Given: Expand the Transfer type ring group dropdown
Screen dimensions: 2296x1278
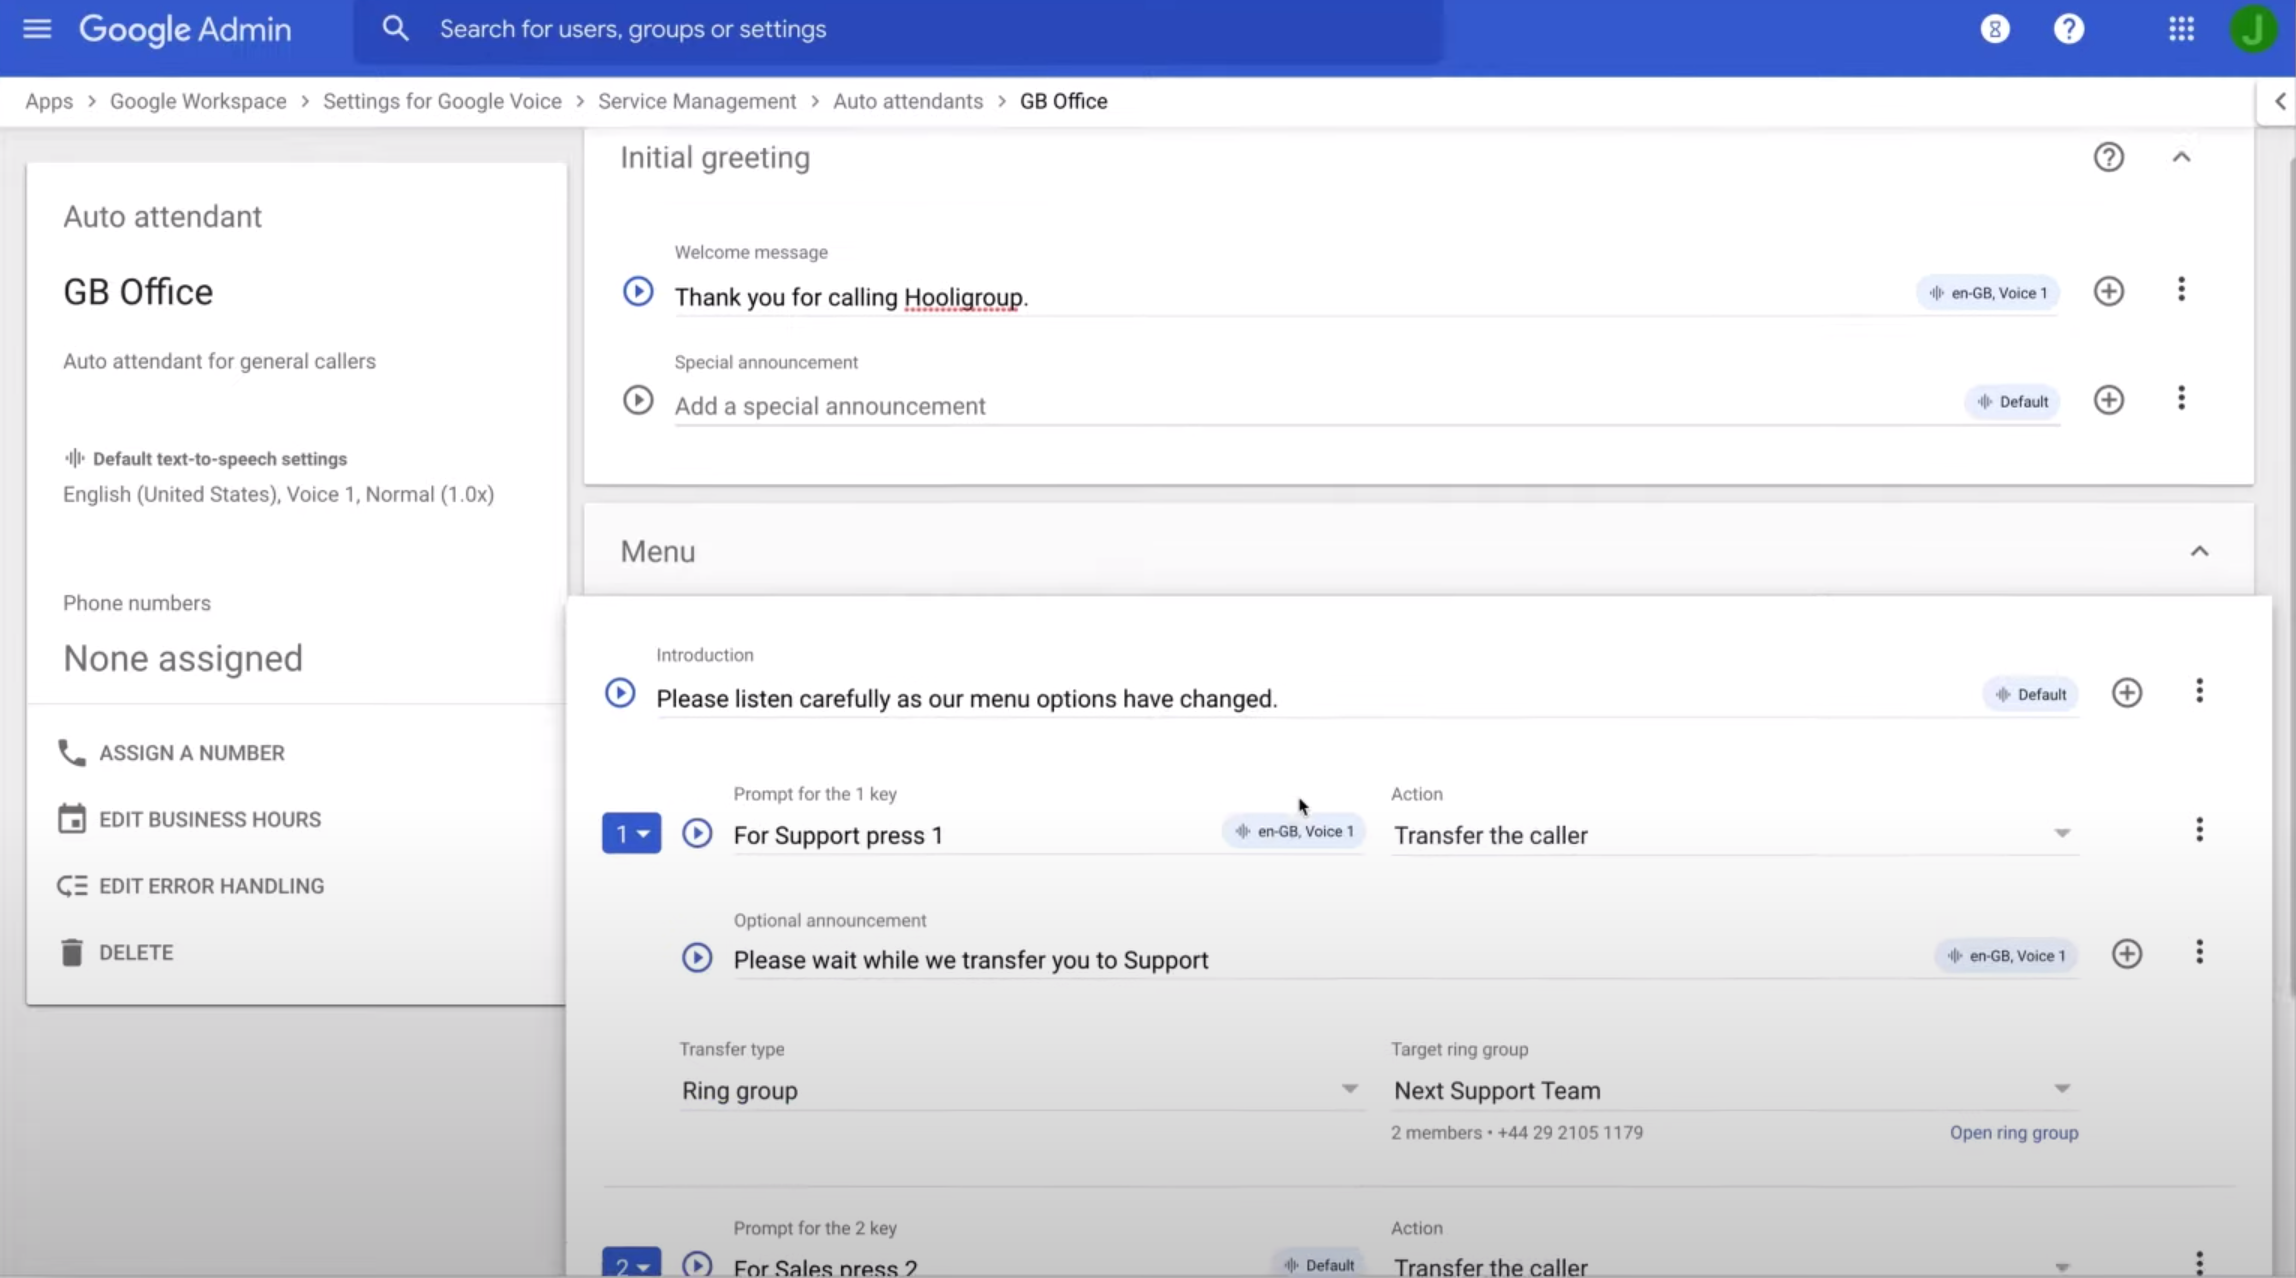Looking at the screenshot, I should (1347, 1089).
